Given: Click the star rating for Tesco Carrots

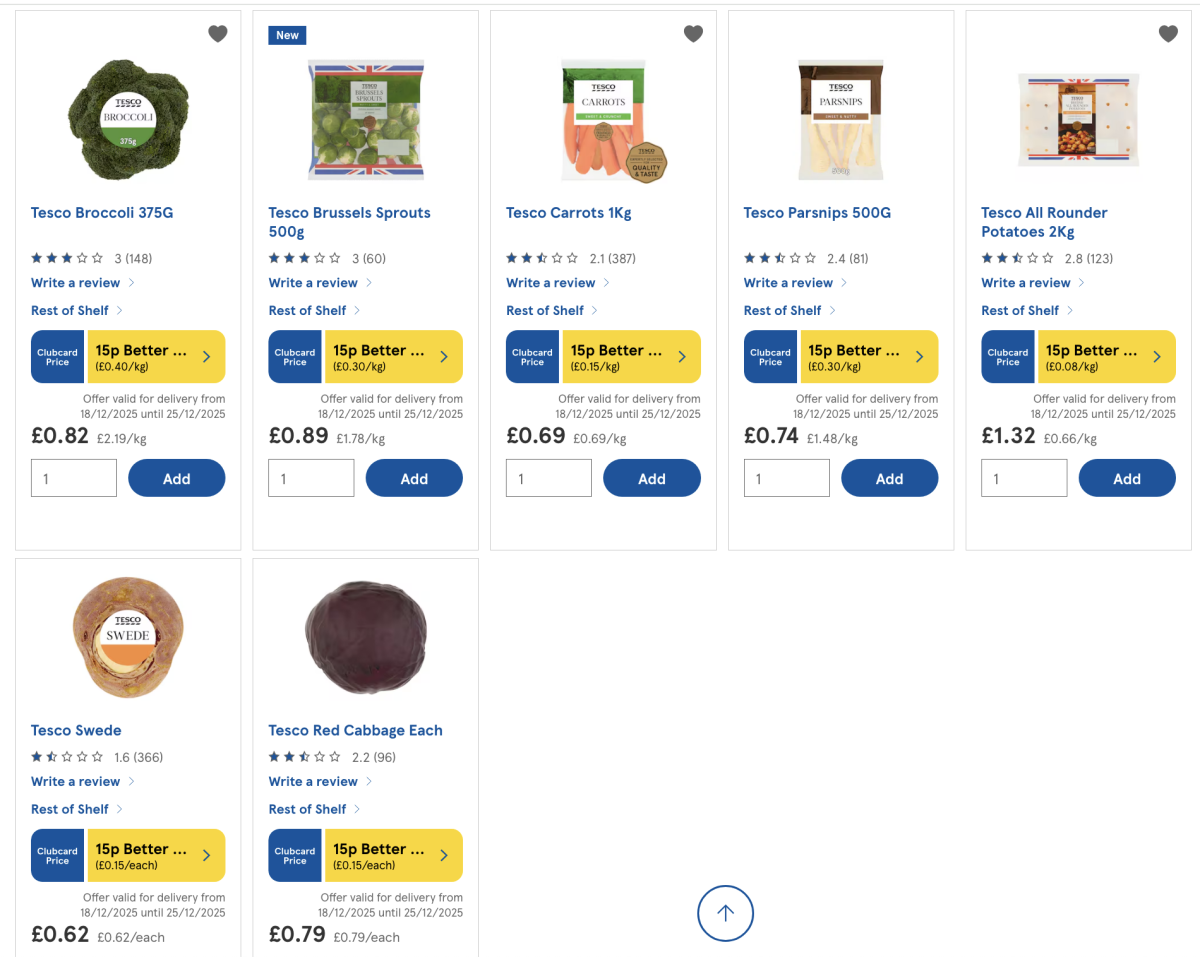Looking at the screenshot, I should [x=541, y=257].
